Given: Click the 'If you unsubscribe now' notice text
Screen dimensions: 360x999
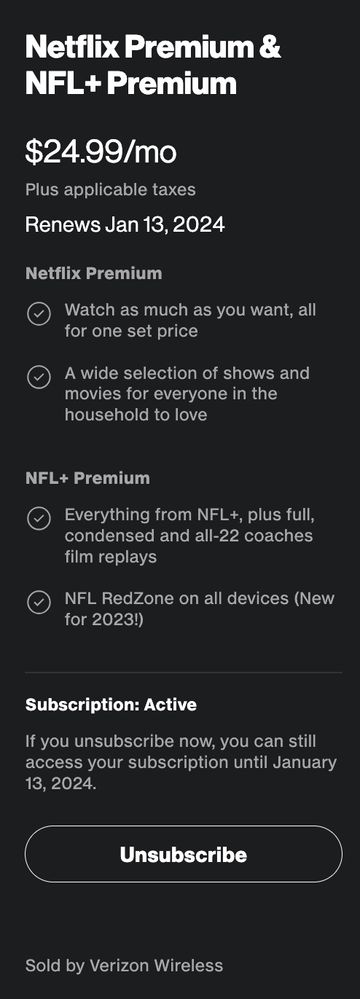Looking at the screenshot, I should tap(181, 763).
